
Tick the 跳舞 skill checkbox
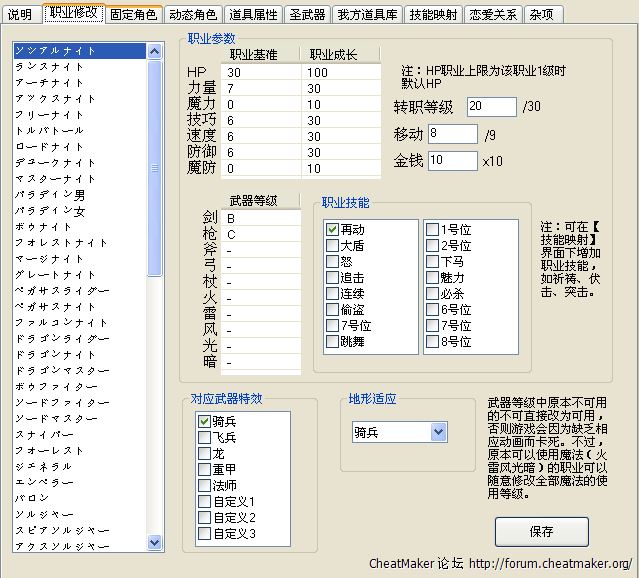(333, 342)
